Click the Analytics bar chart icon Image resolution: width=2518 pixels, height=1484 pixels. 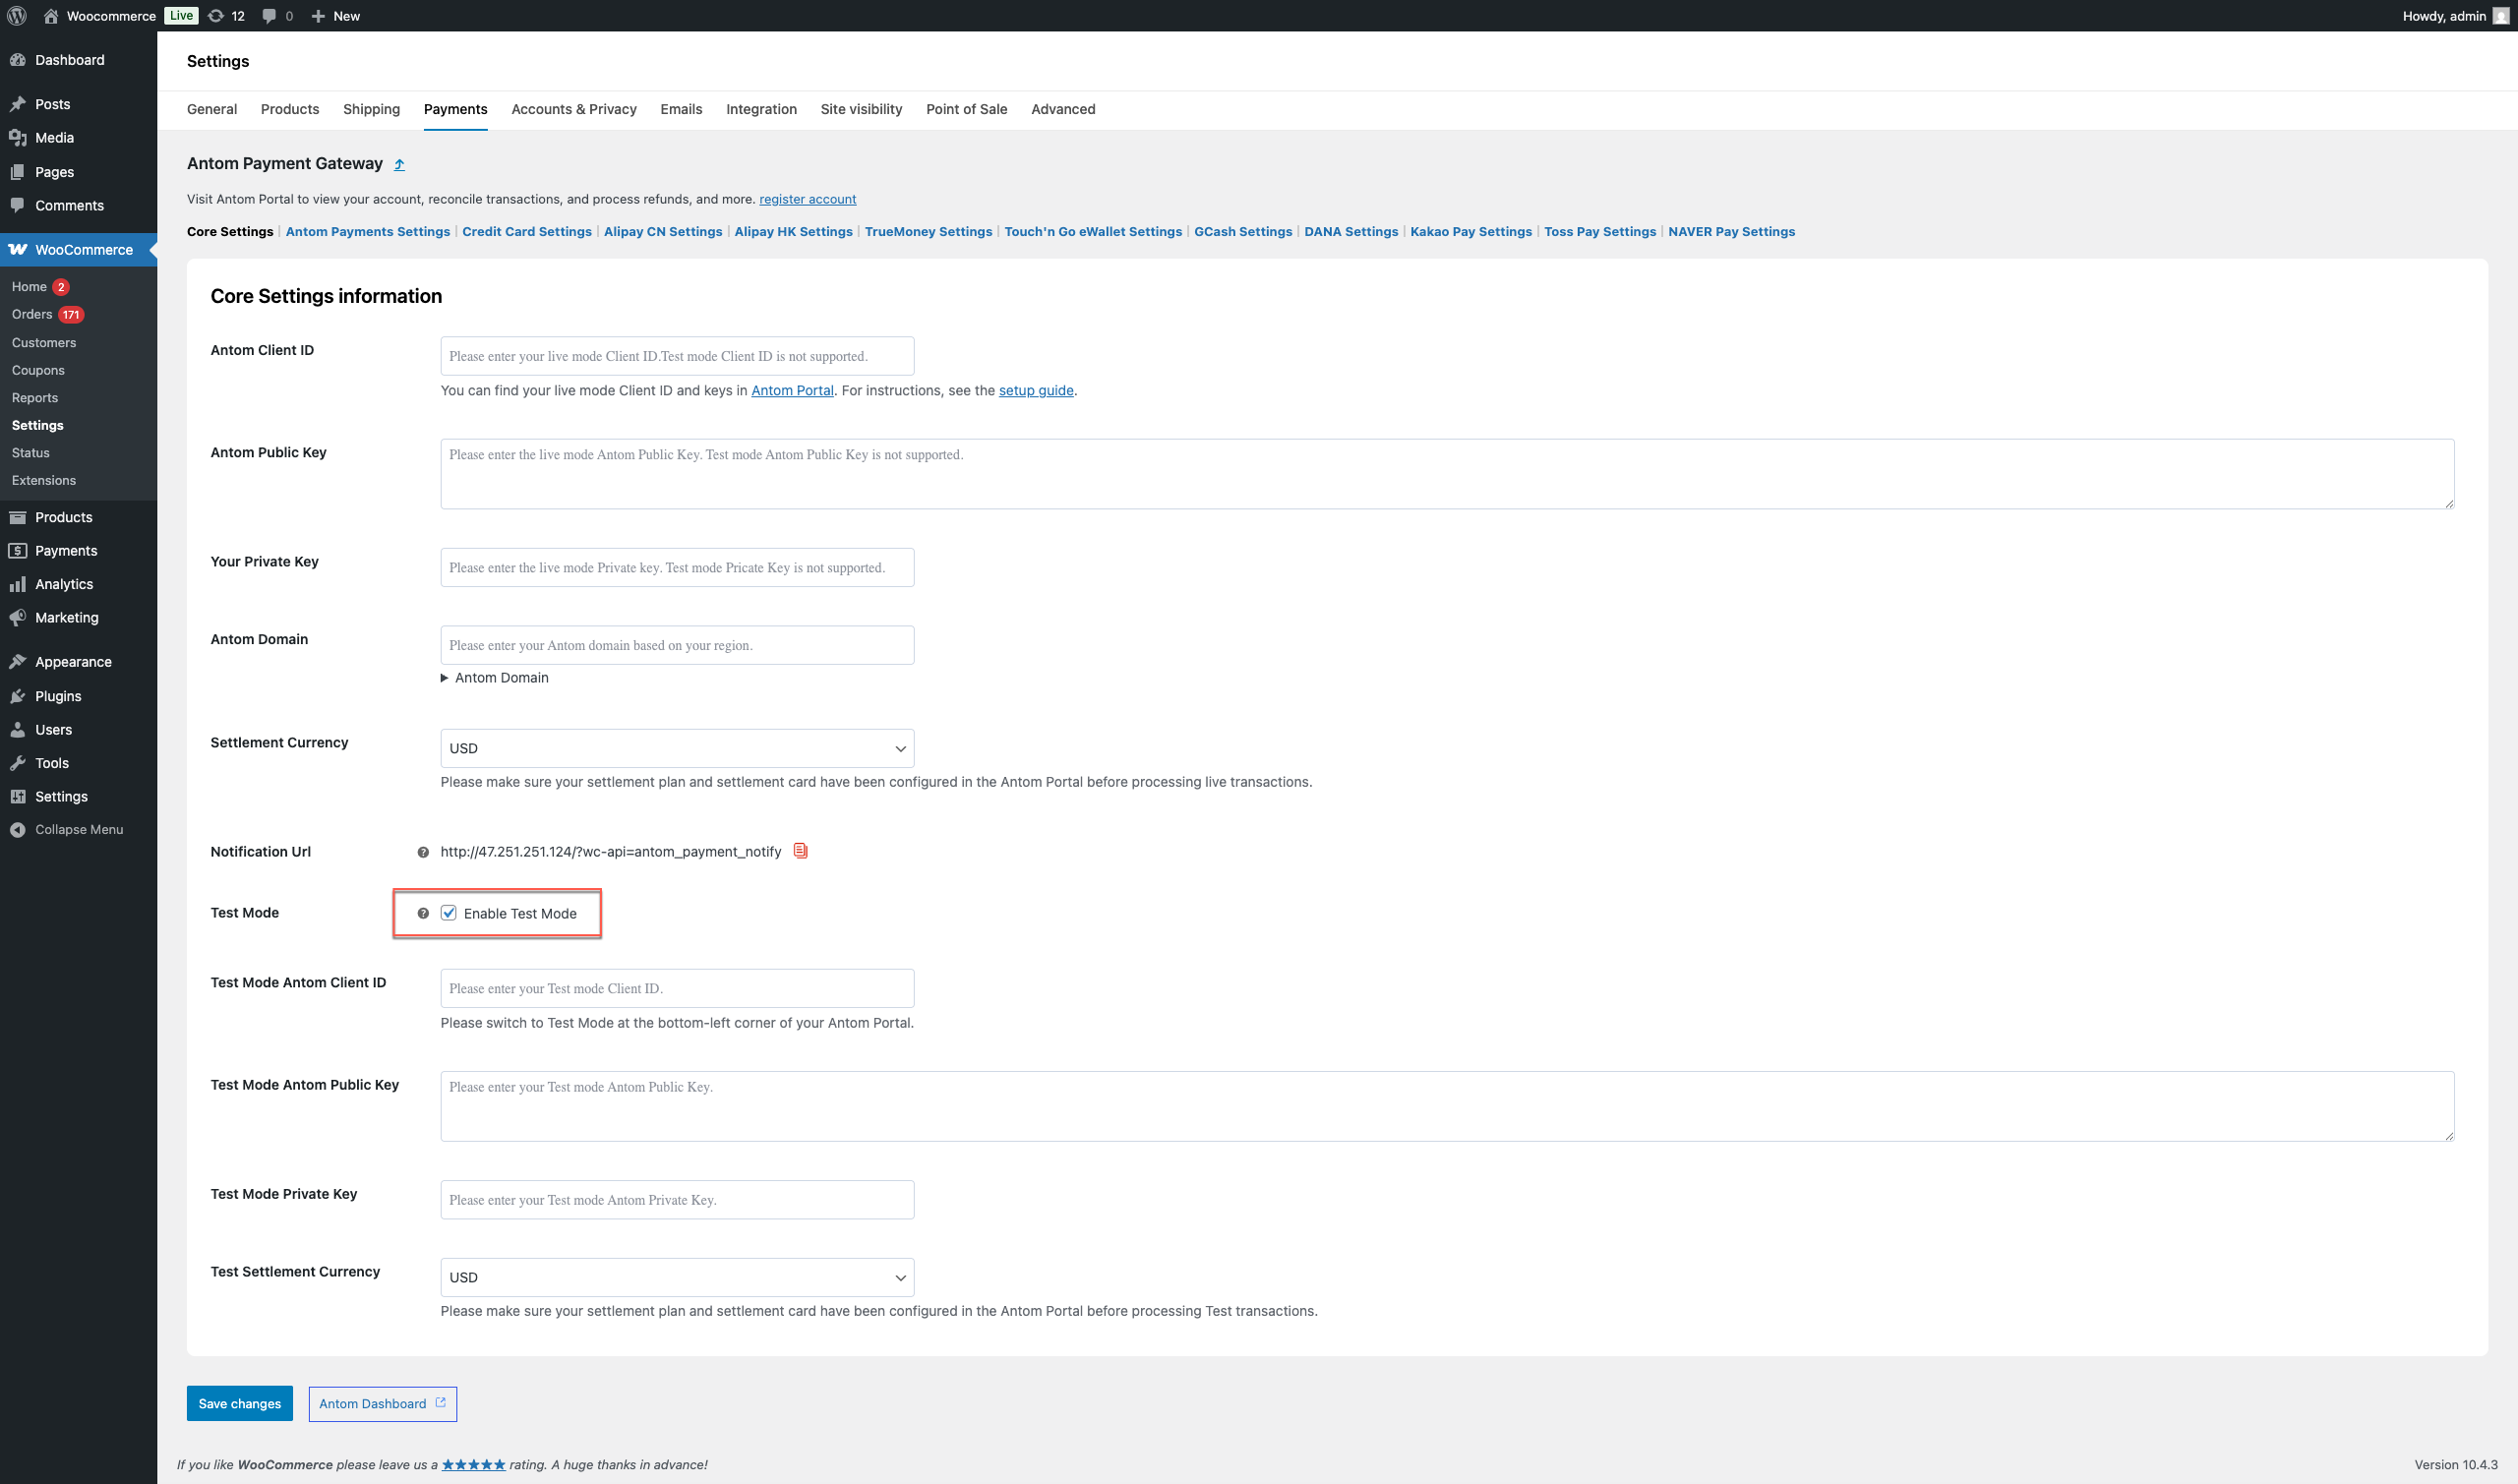pos(18,584)
